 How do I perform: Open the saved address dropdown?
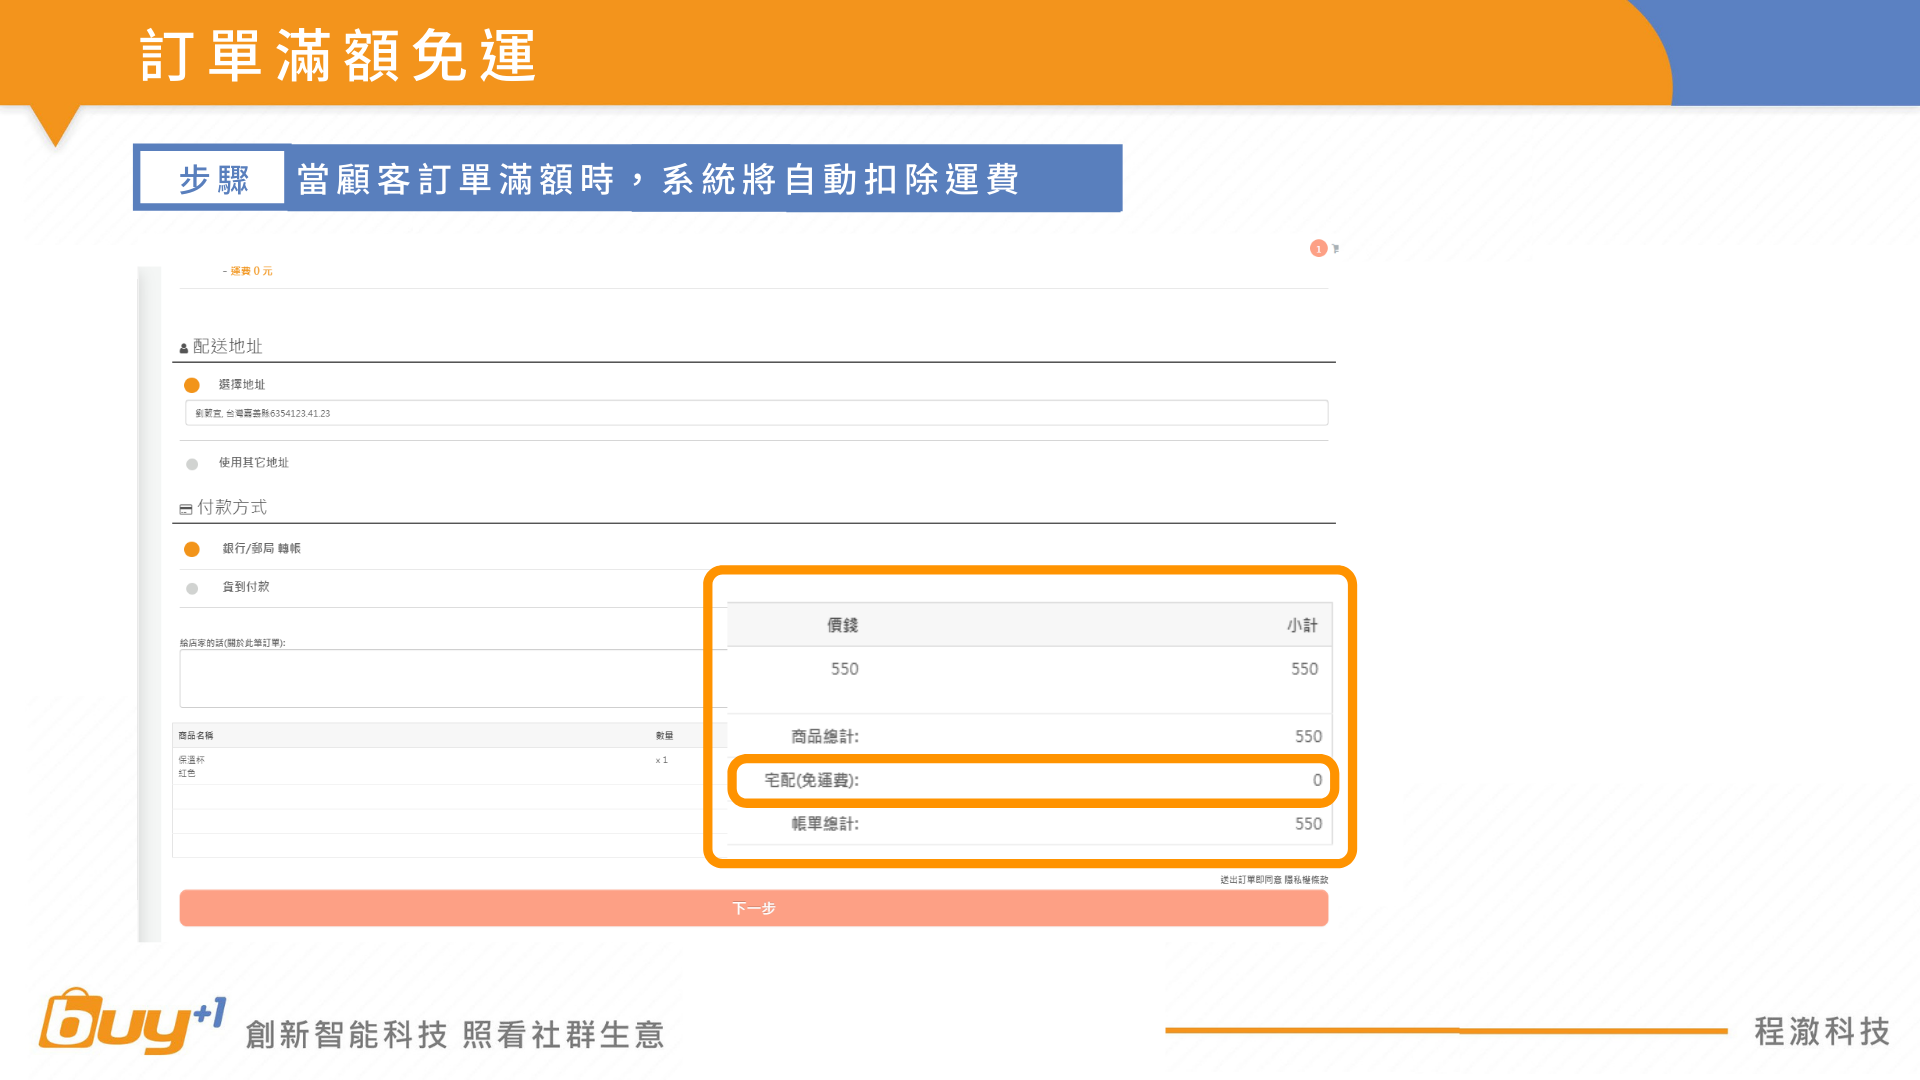756,413
